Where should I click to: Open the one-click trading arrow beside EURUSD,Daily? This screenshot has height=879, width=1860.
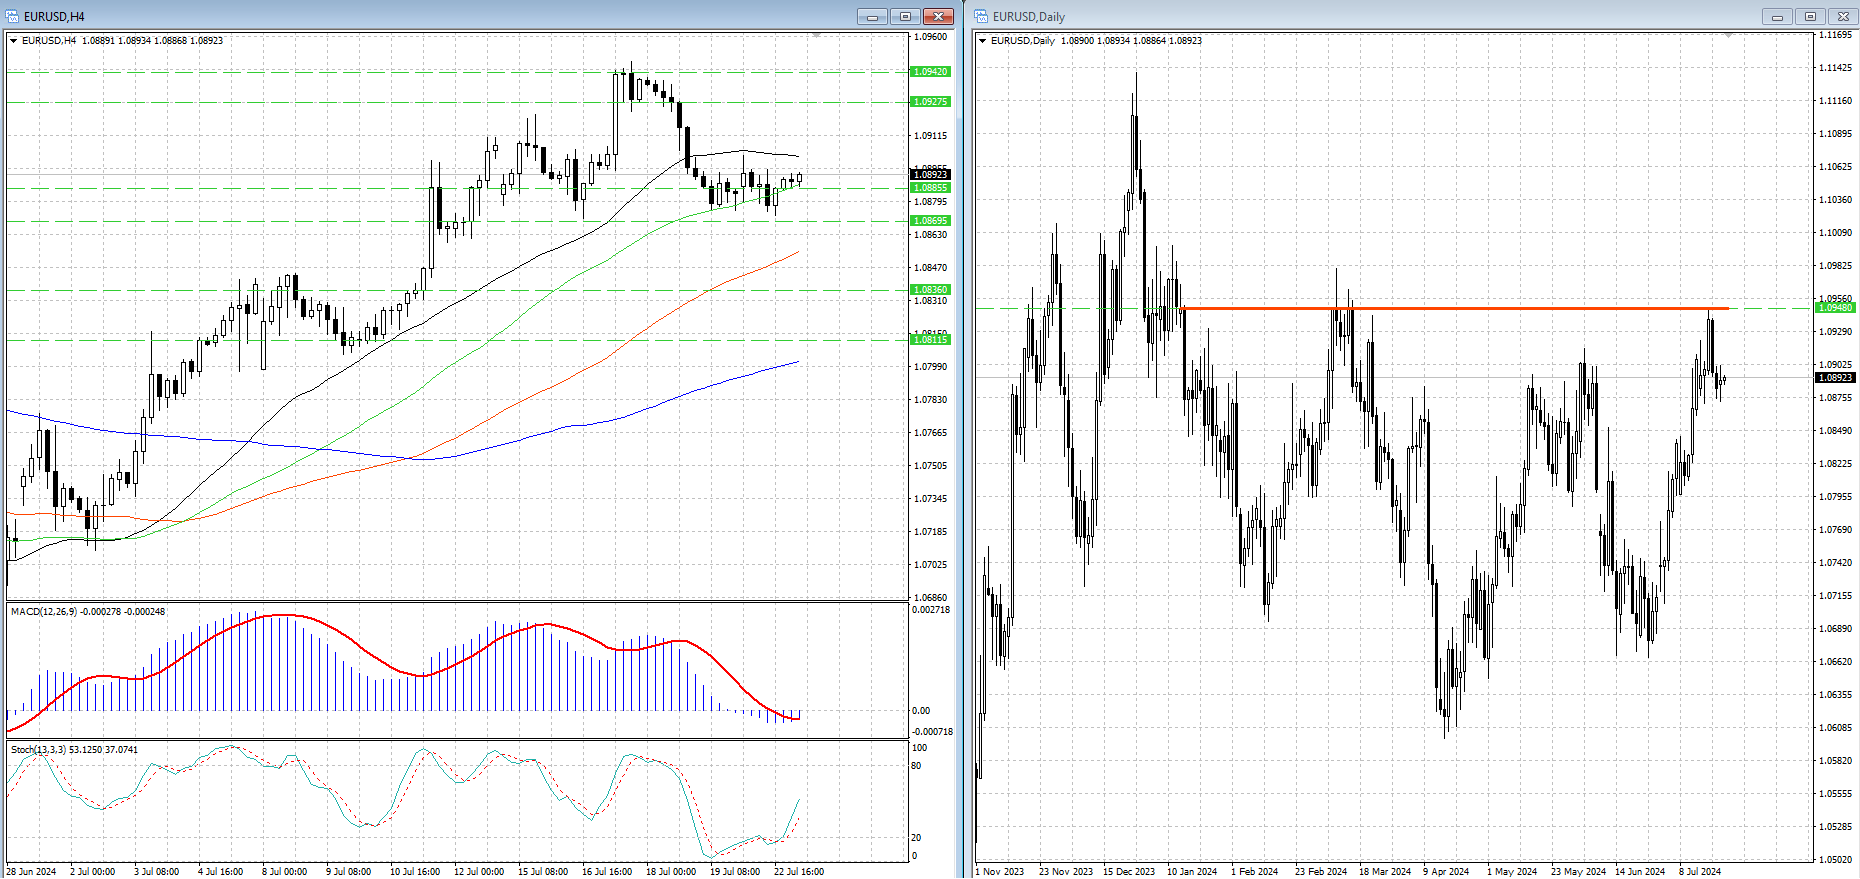982,41
